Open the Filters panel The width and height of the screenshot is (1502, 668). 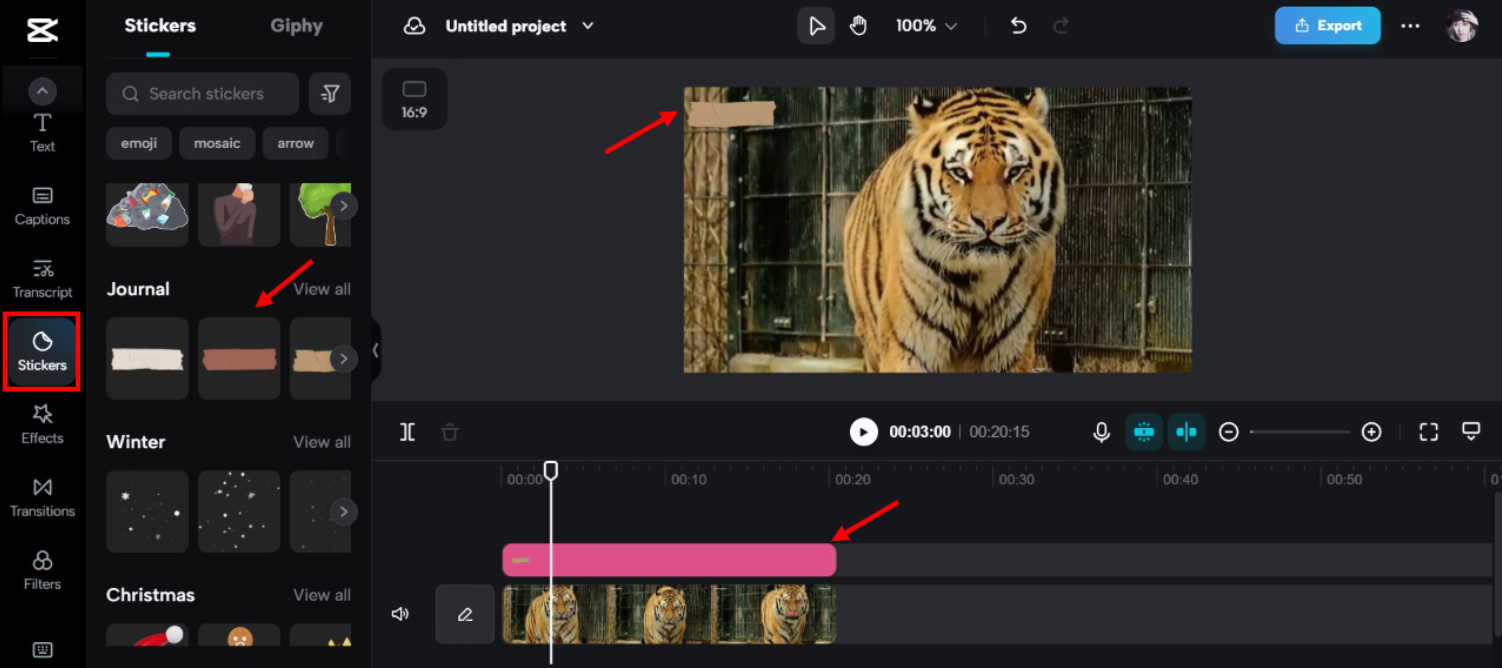42,571
